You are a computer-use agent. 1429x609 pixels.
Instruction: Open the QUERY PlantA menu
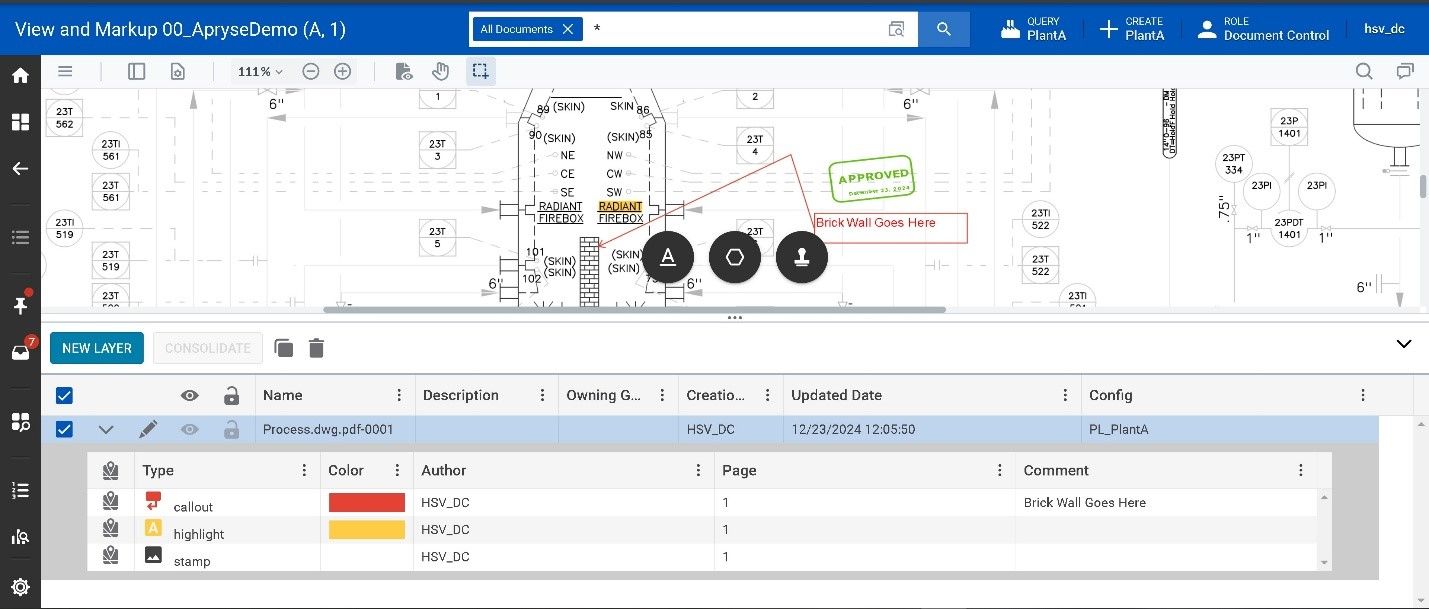pos(1034,29)
